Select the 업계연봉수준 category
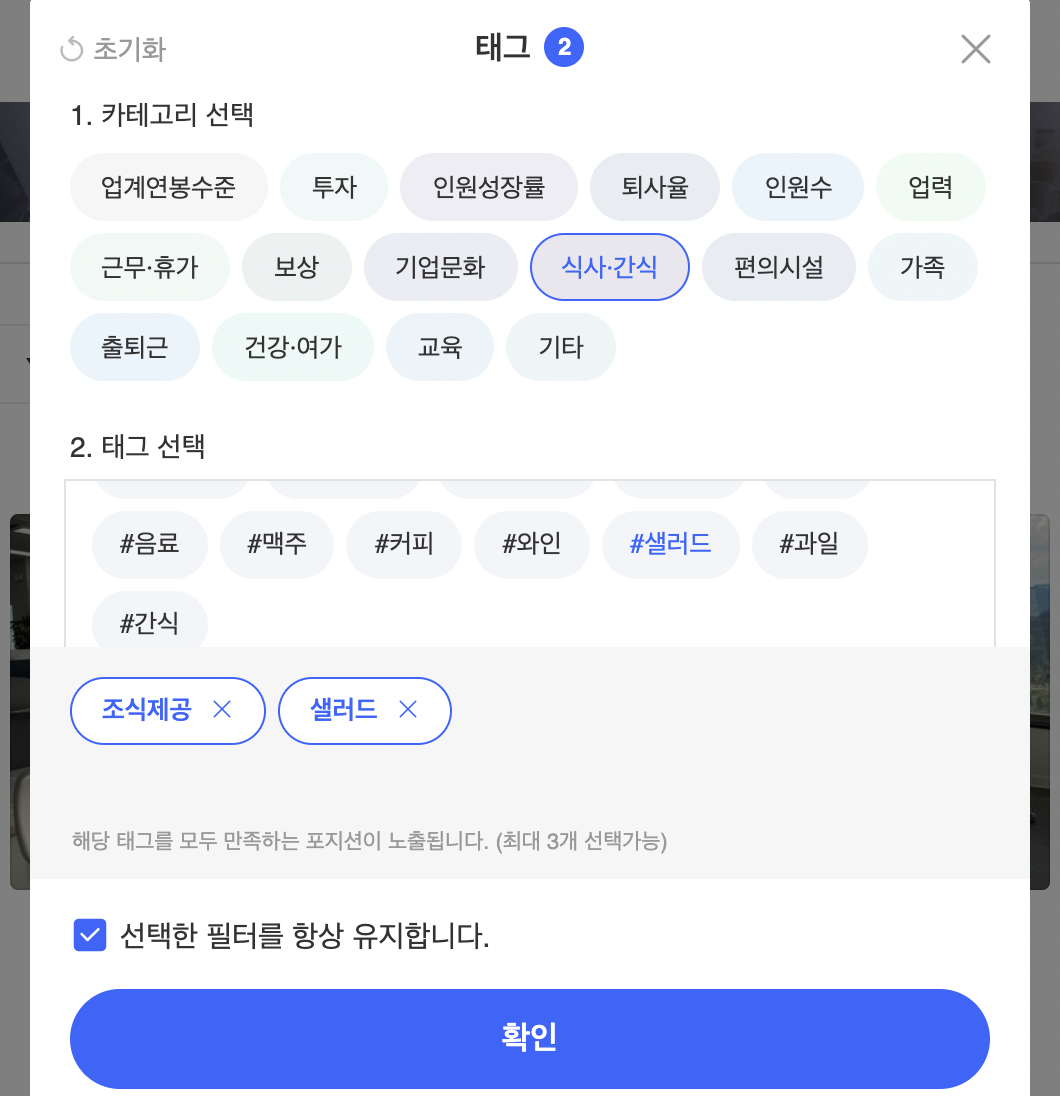The width and height of the screenshot is (1060, 1096). [x=168, y=187]
